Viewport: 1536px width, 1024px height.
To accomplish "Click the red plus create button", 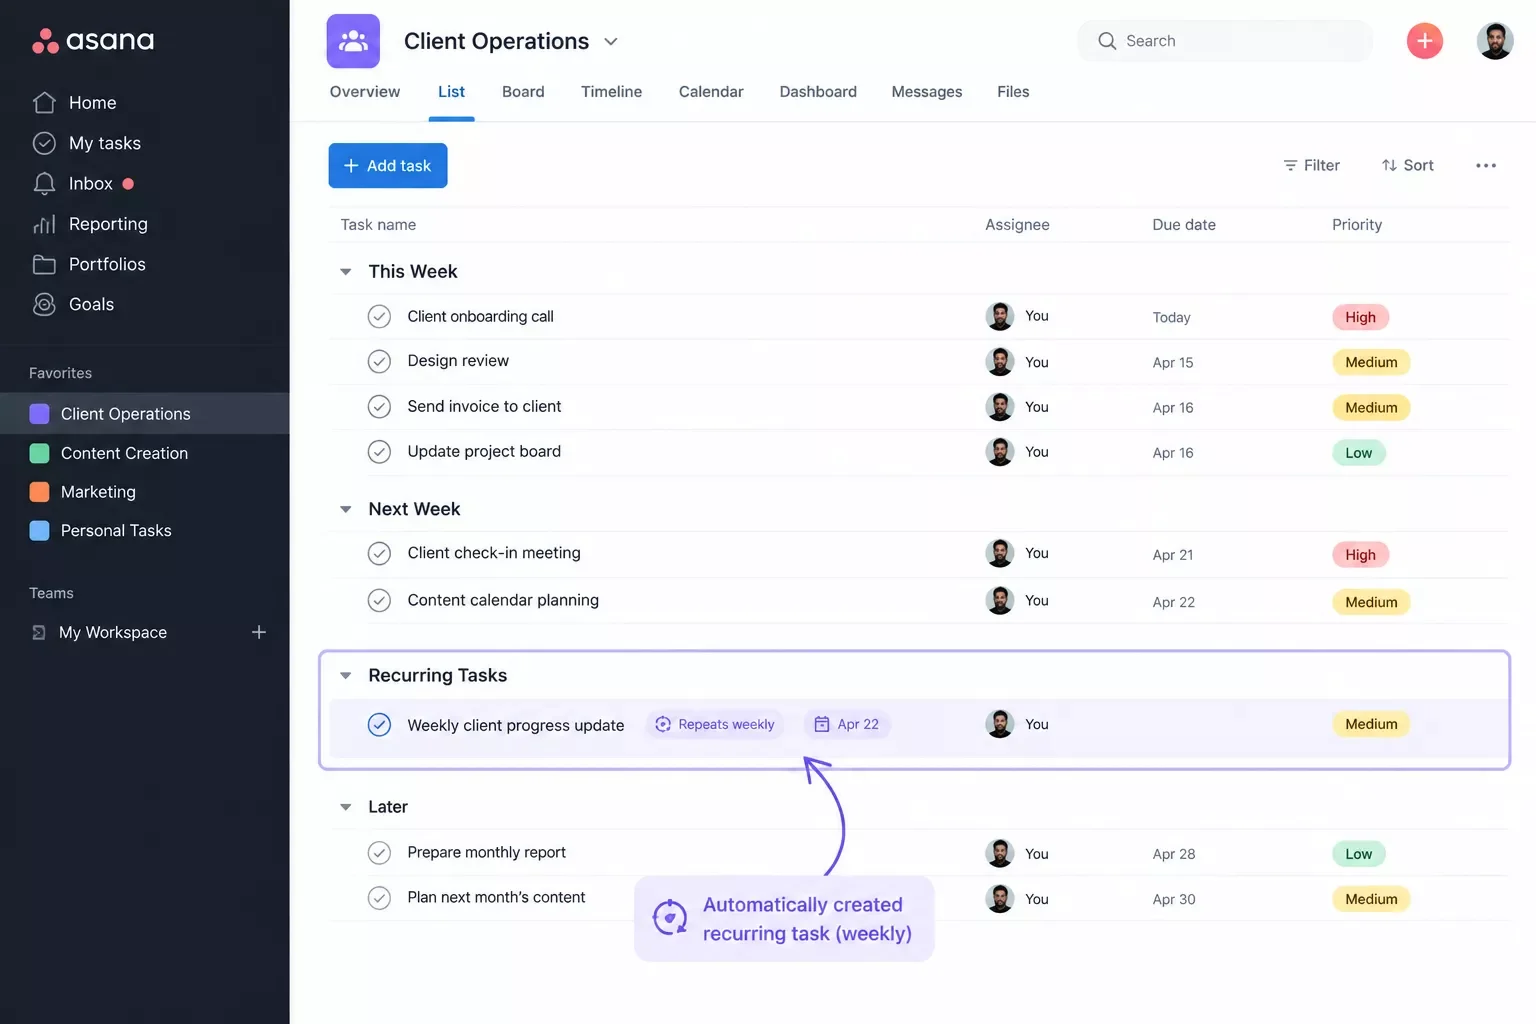I will click(x=1425, y=41).
